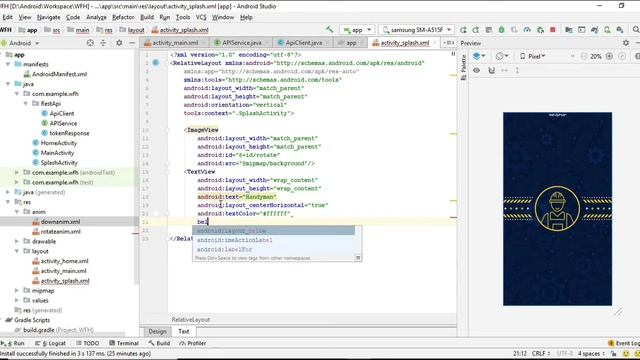Show the hidden editor tabs list
Viewport: 640px width, 360px height.
click(x=448, y=43)
